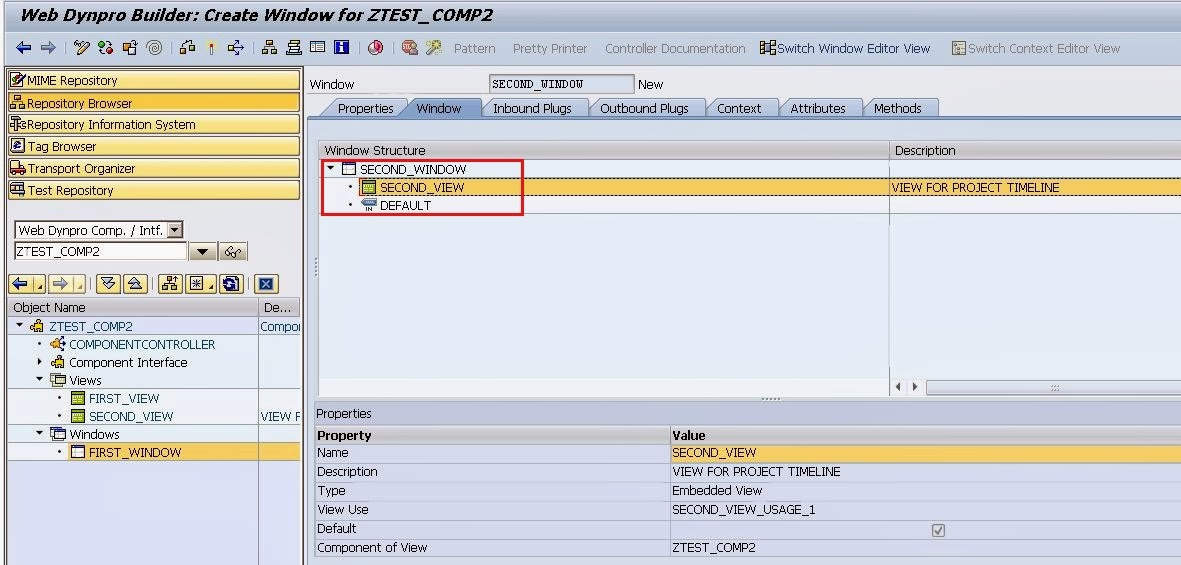Click the horizontal scrollbar in Window Structure
1181x565 pixels.
(x=1053, y=387)
